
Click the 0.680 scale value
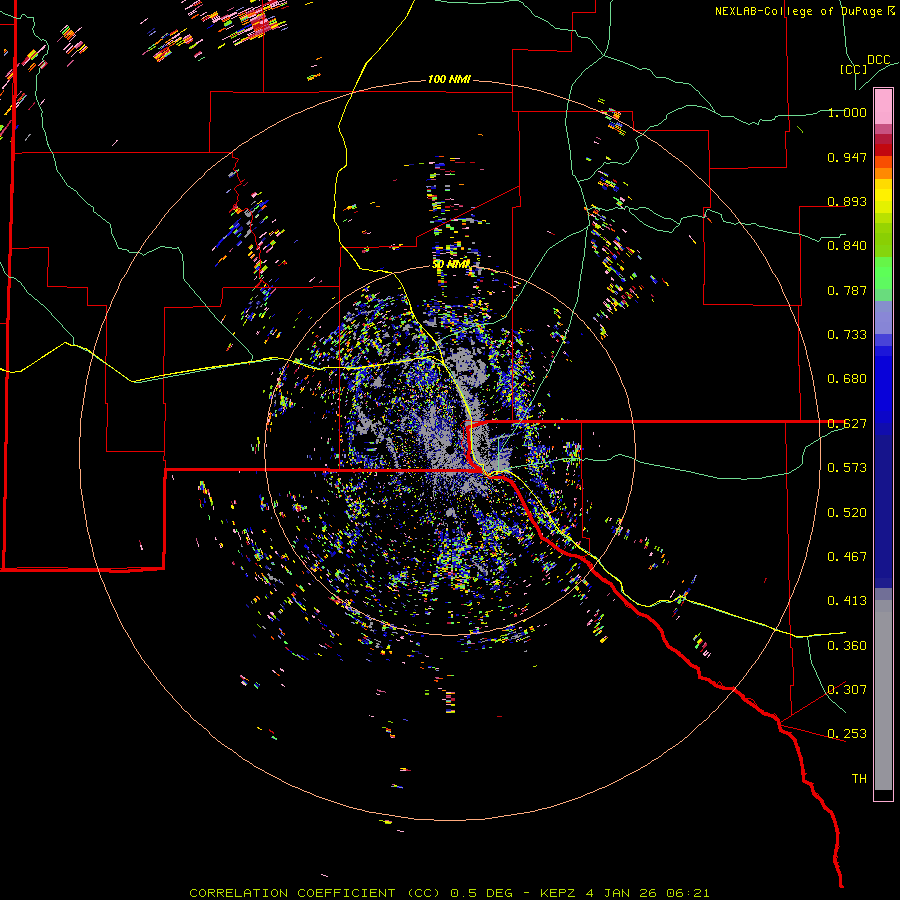[847, 379]
